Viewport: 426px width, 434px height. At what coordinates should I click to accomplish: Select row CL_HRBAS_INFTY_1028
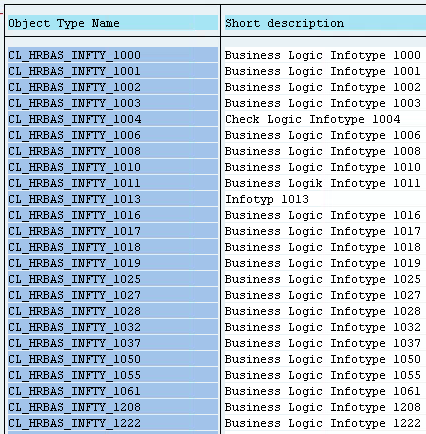click(x=113, y=311)
